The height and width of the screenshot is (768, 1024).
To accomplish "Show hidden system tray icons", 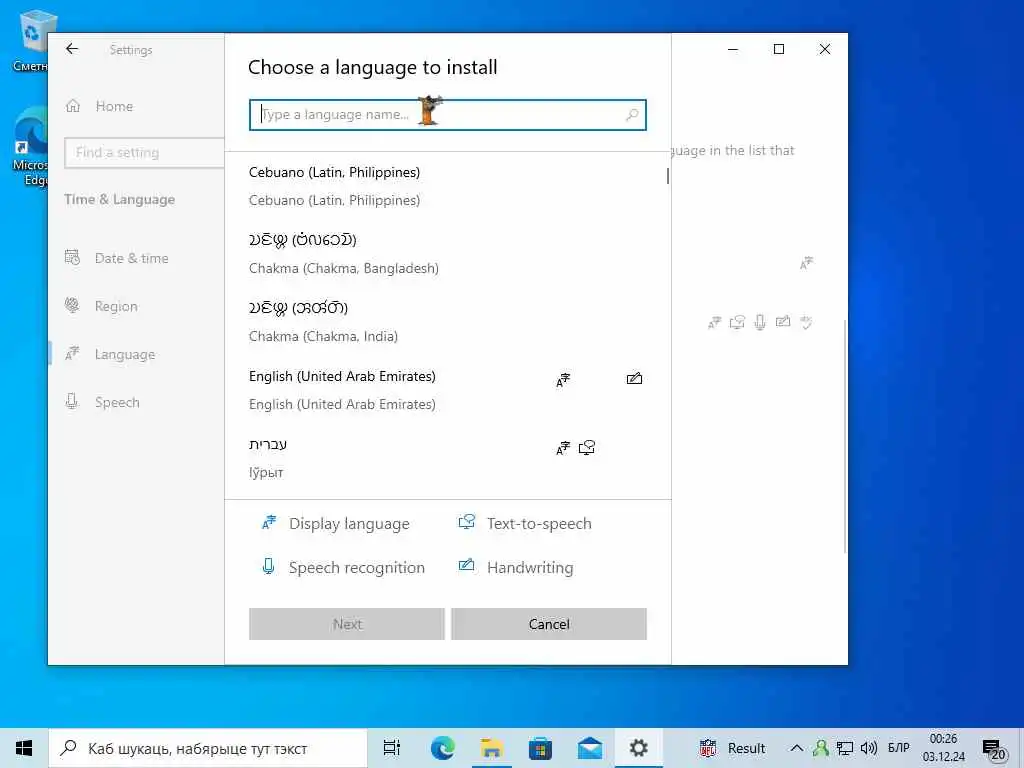I will [797, 748].
